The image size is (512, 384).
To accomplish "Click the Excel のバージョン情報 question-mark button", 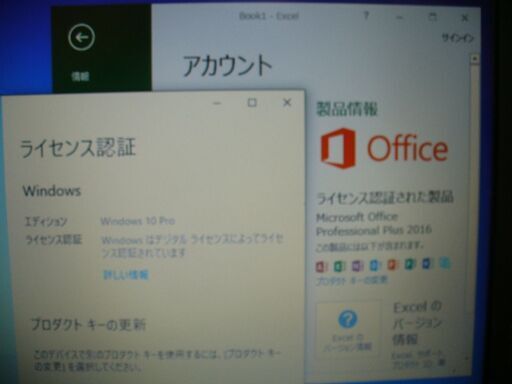I will pos(348,328).
